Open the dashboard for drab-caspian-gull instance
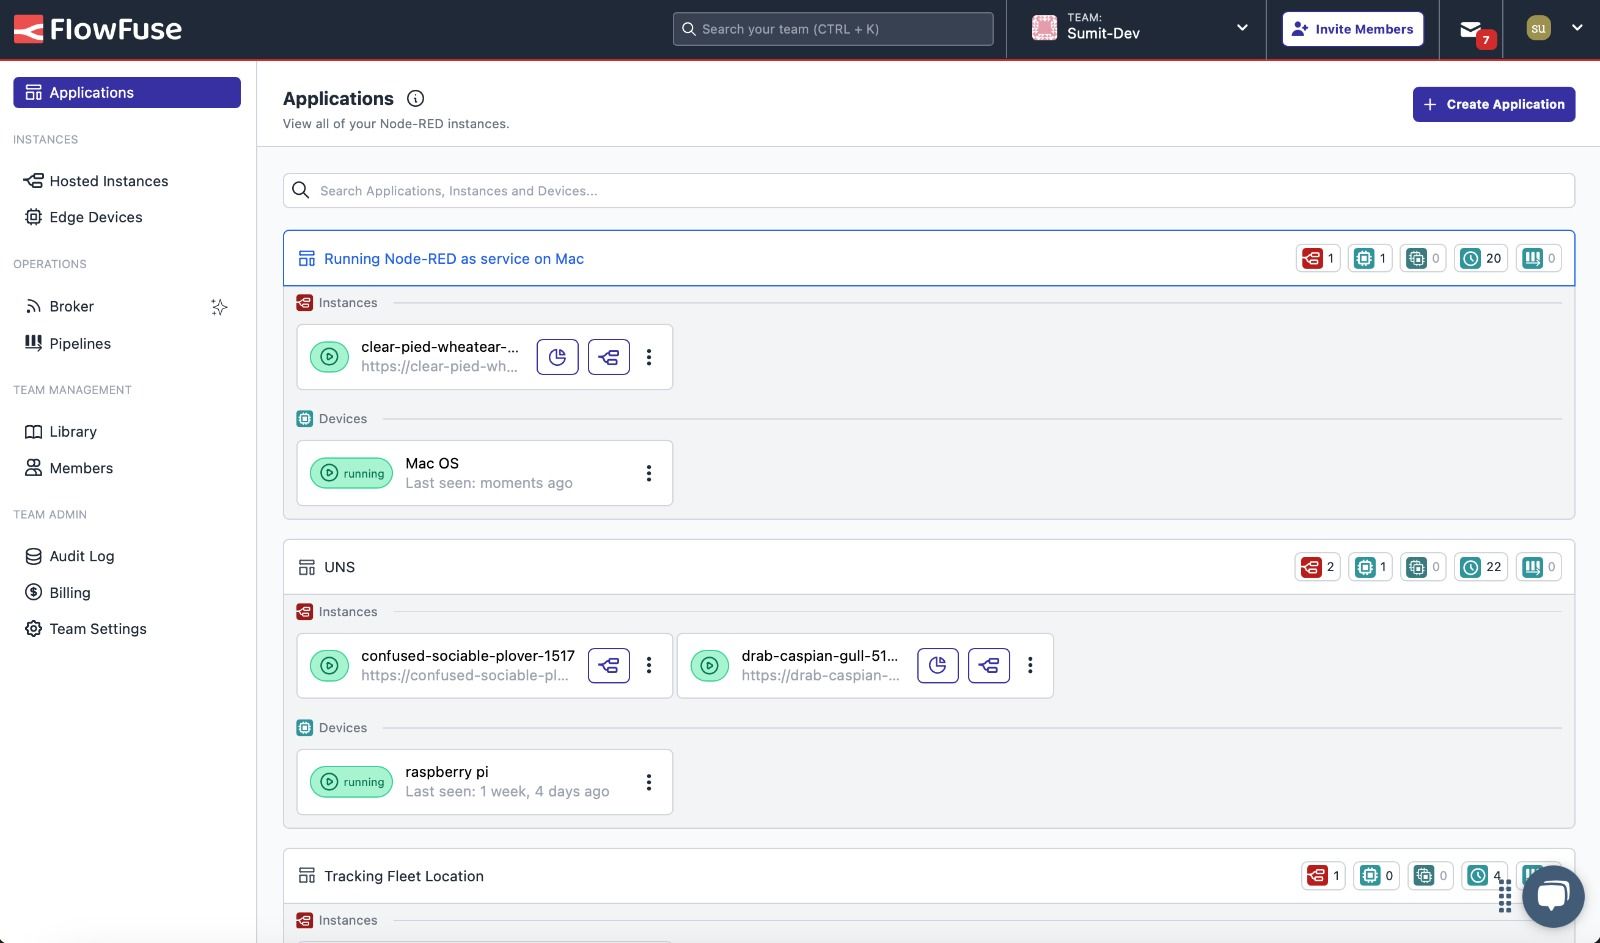Viewport: 1600px width, 943px height. (938, 665)
